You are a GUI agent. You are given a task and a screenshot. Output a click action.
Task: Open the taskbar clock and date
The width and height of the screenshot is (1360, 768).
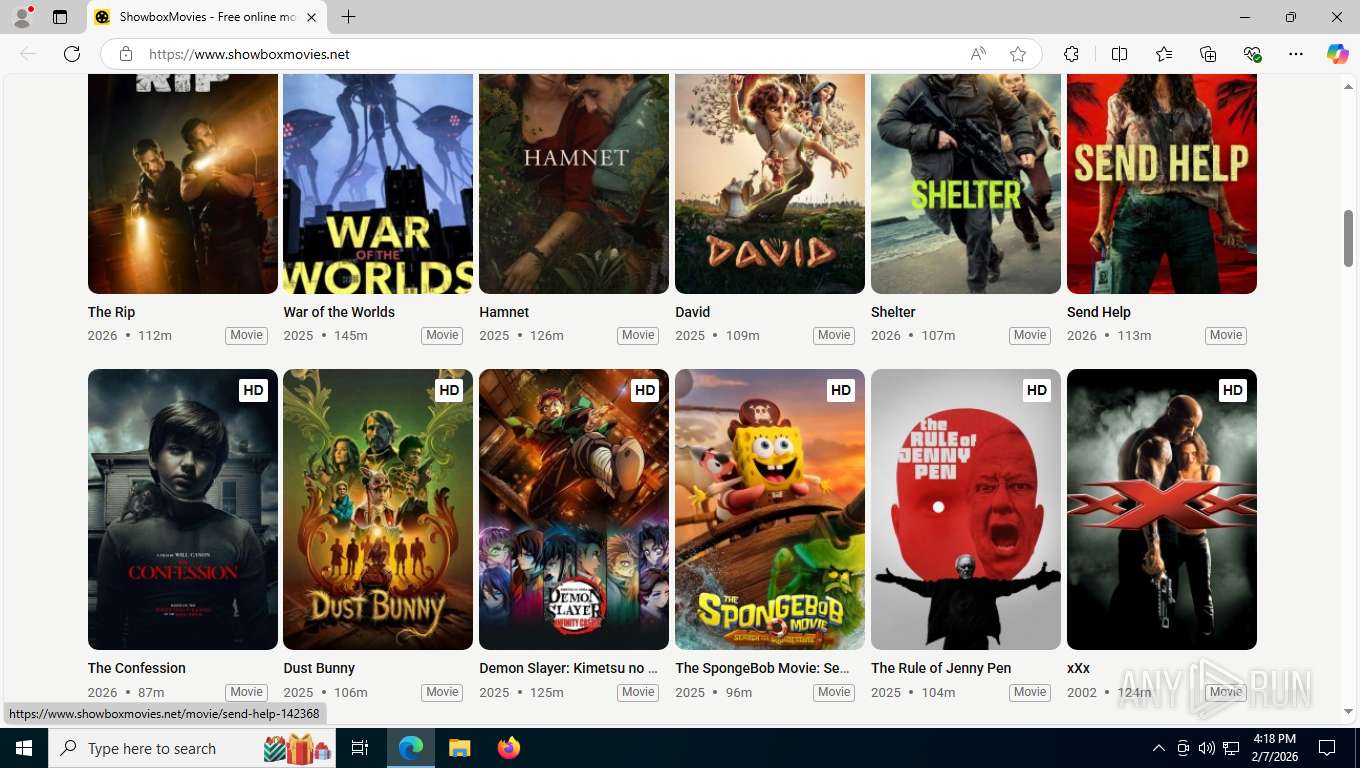coord(1273,748)
